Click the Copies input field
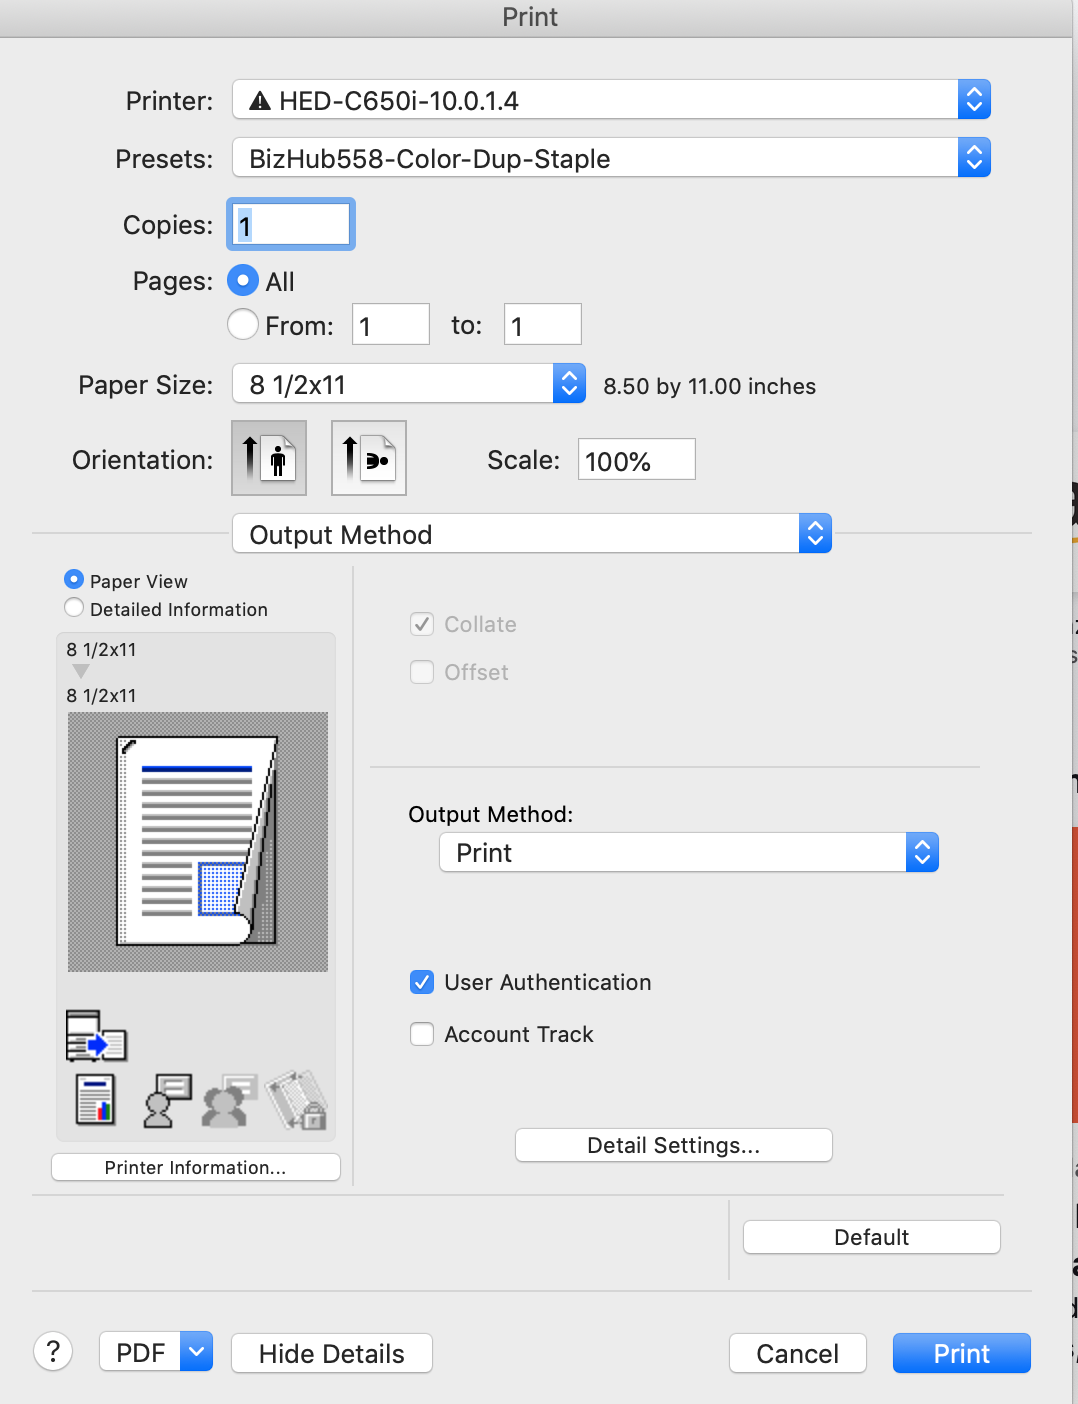 pyautogui.click(x=291, y=224)
